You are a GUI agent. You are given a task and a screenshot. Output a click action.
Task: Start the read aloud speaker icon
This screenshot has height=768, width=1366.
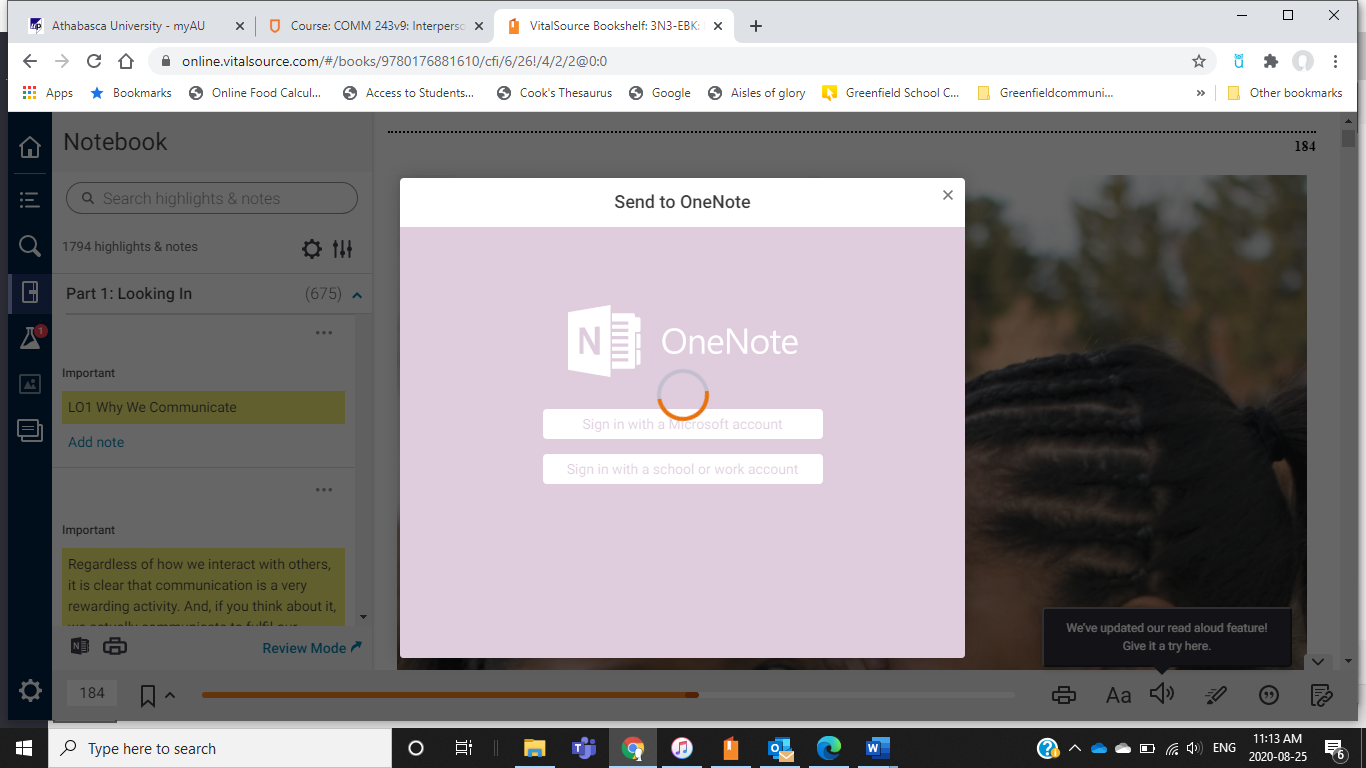pyautogui.click(x=1162, y=694)
